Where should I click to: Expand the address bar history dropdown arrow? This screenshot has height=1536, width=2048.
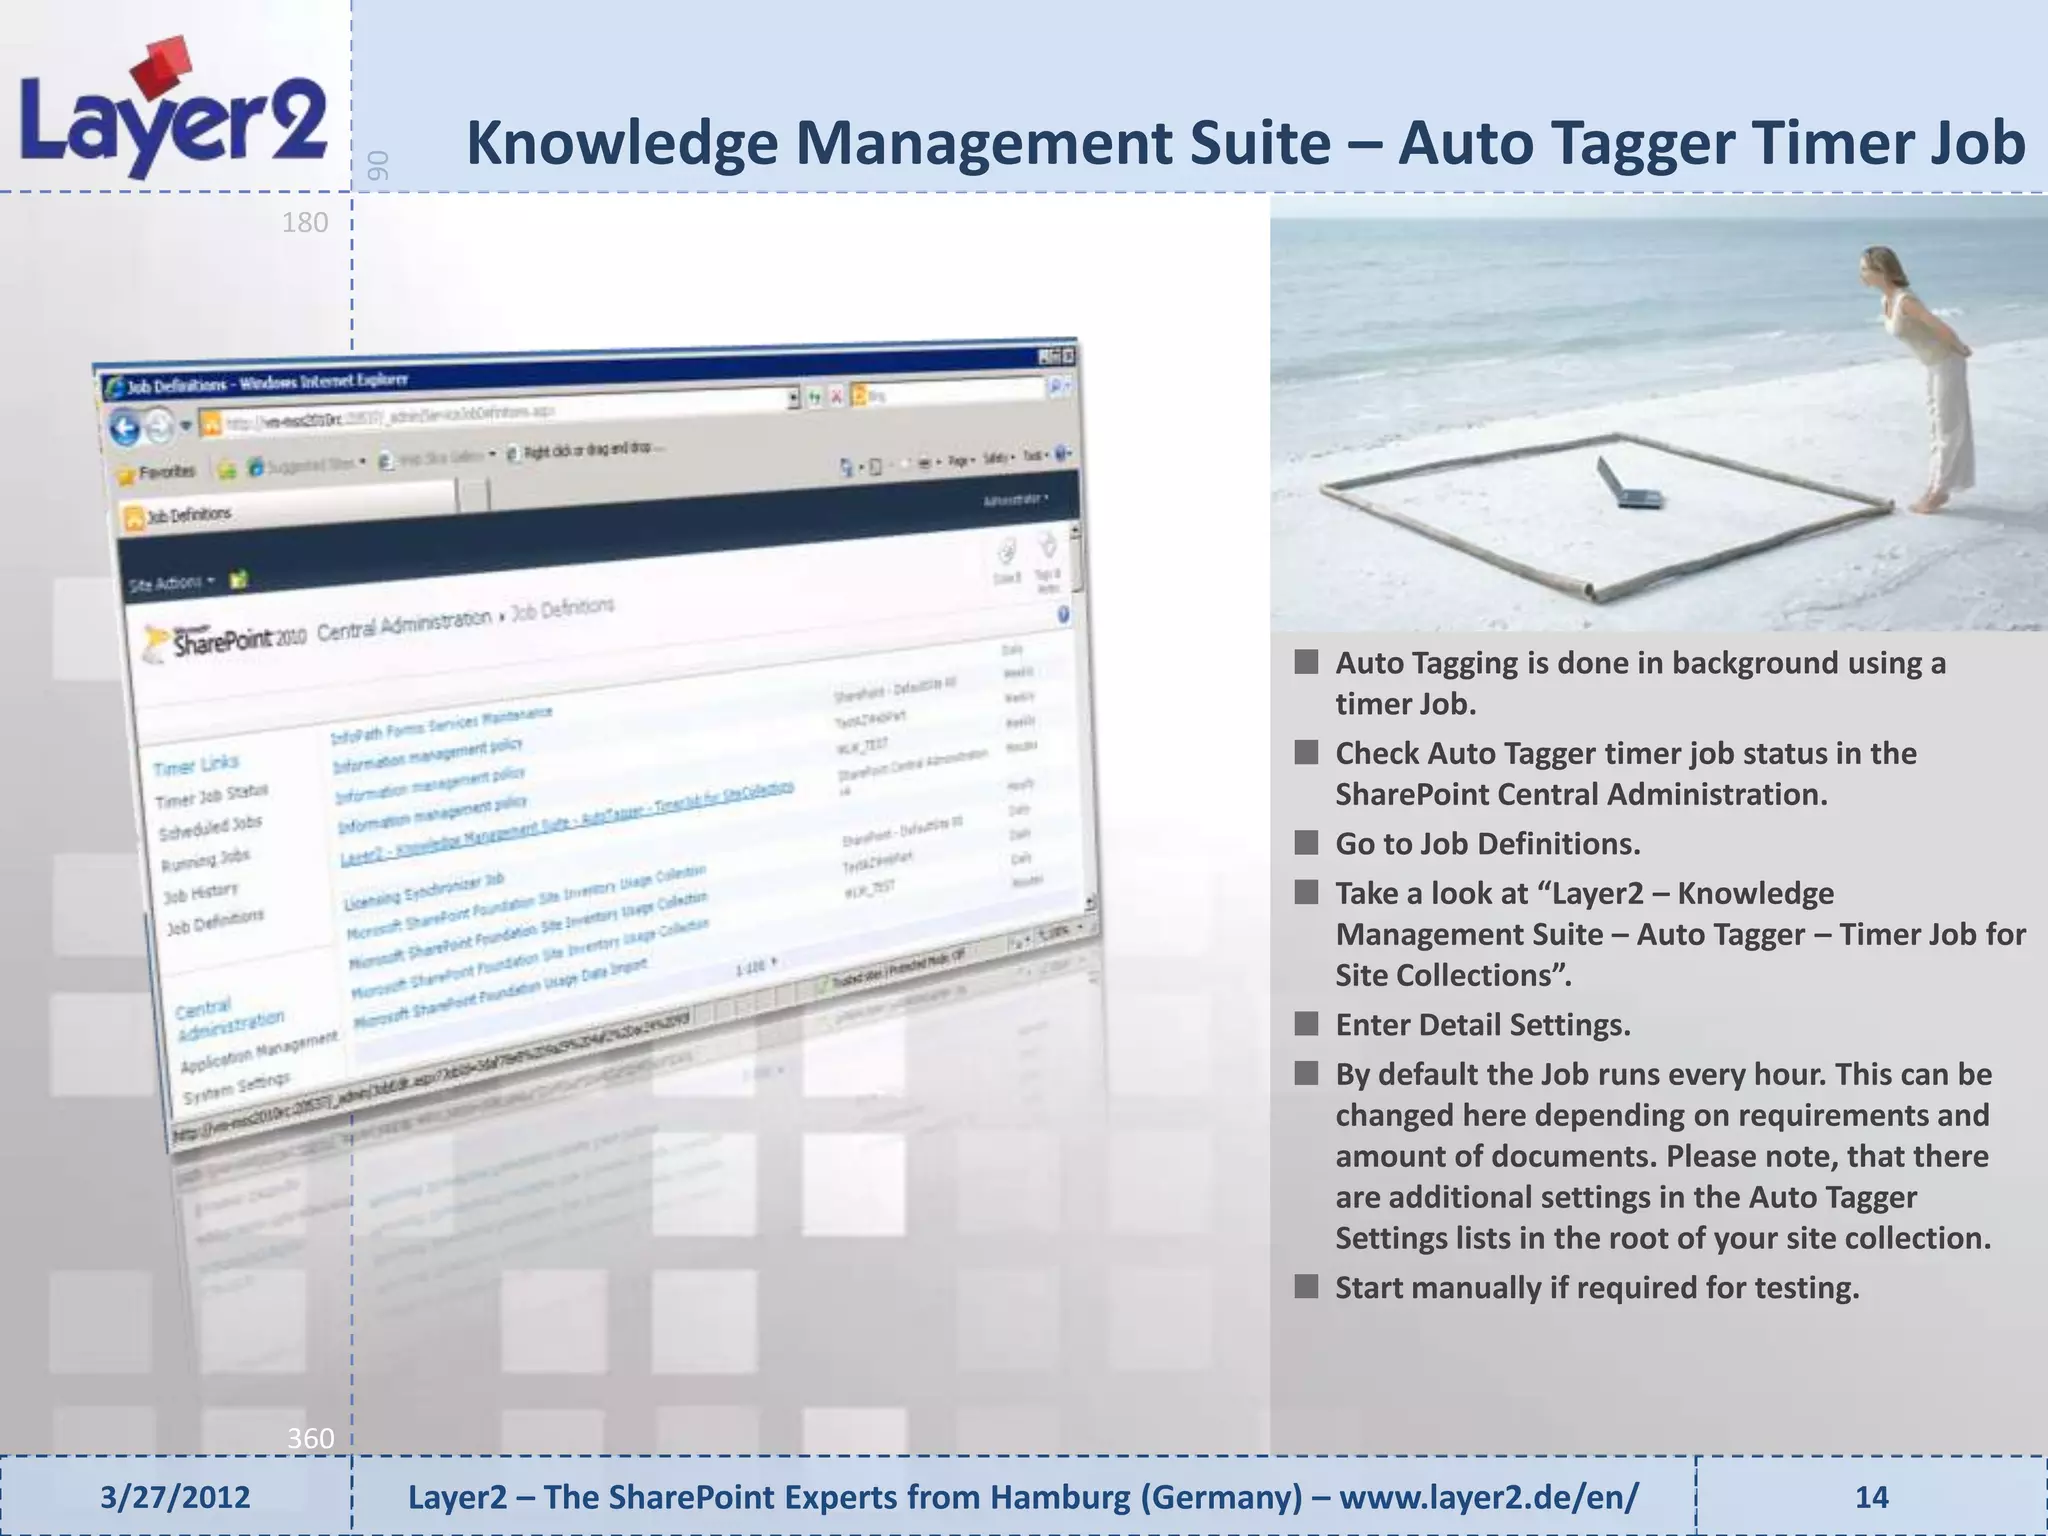tap(795, 398)
